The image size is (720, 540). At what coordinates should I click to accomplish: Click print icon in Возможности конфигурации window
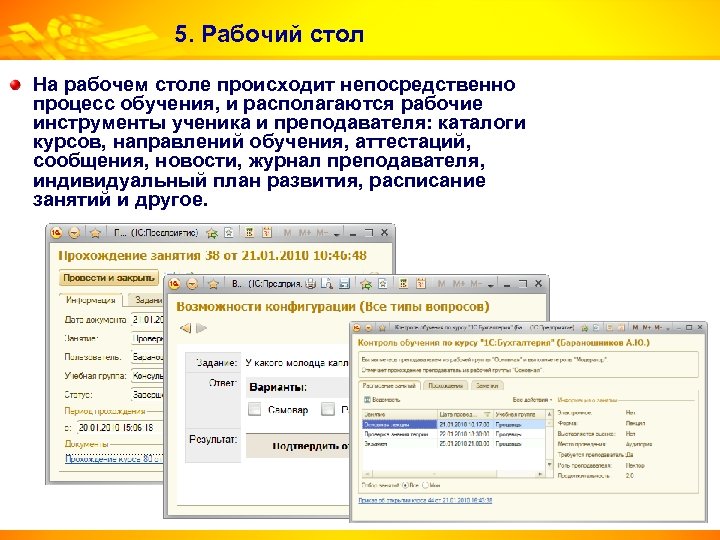pyautogui.click(x=311, y=284)
